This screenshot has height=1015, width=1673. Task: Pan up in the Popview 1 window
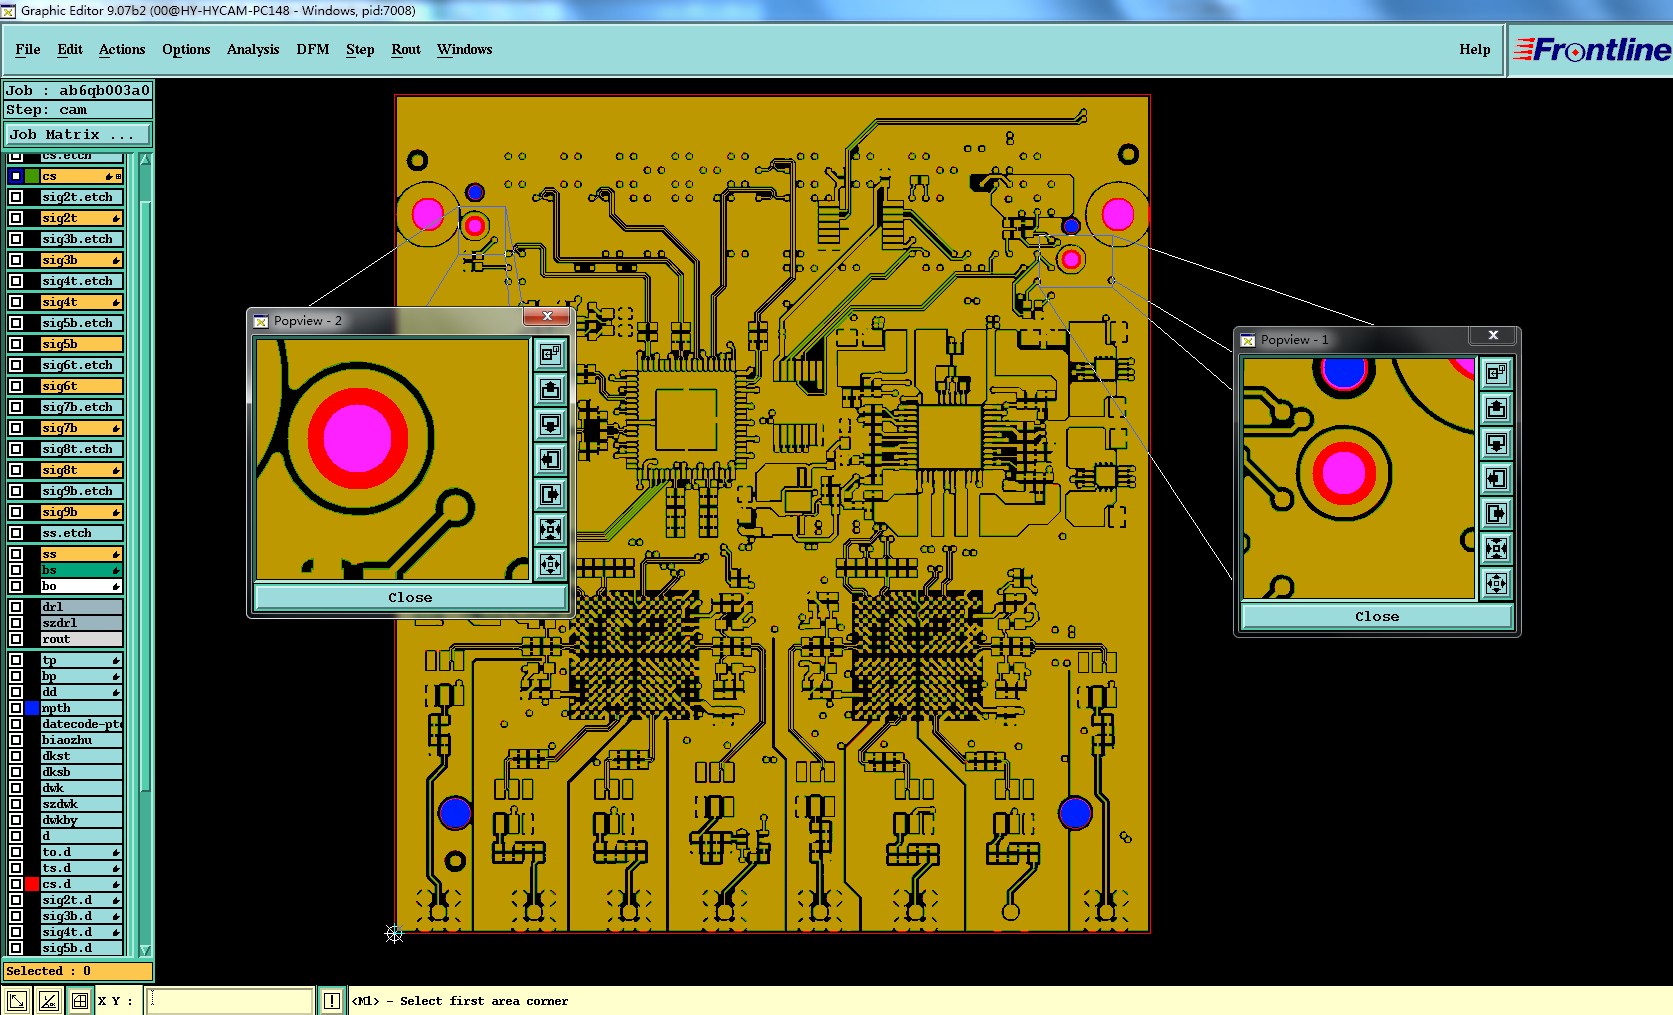(x=1496, y=408)
